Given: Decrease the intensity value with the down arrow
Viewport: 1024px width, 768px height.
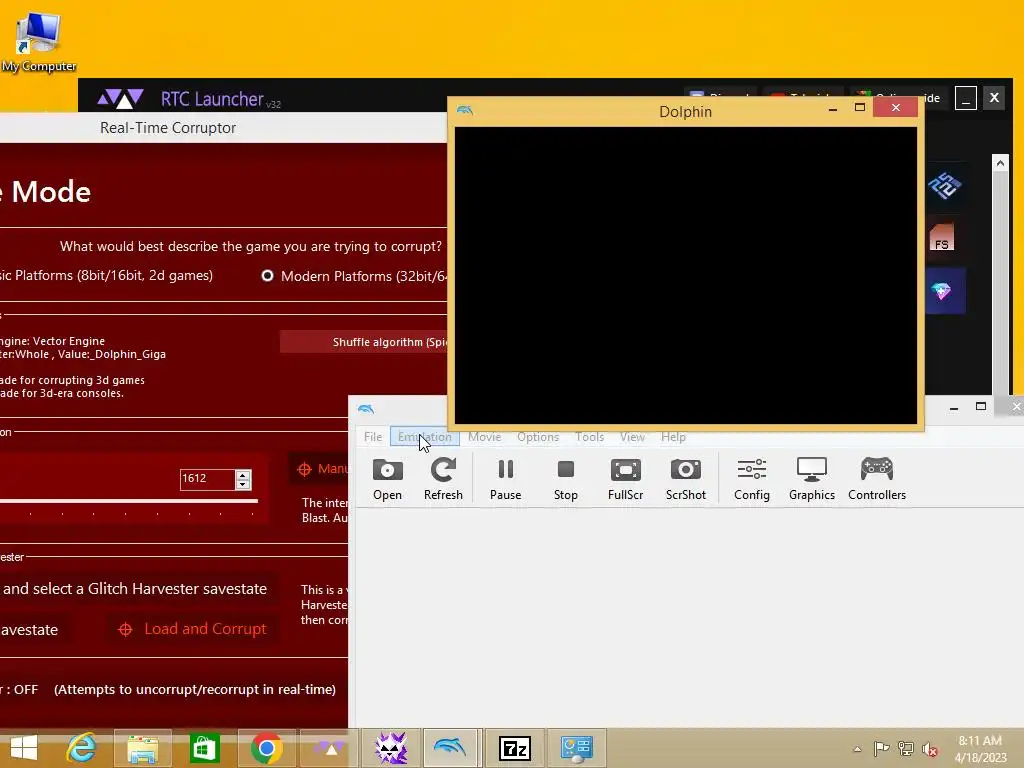Looking at the screenshot, I should (243, 485).
